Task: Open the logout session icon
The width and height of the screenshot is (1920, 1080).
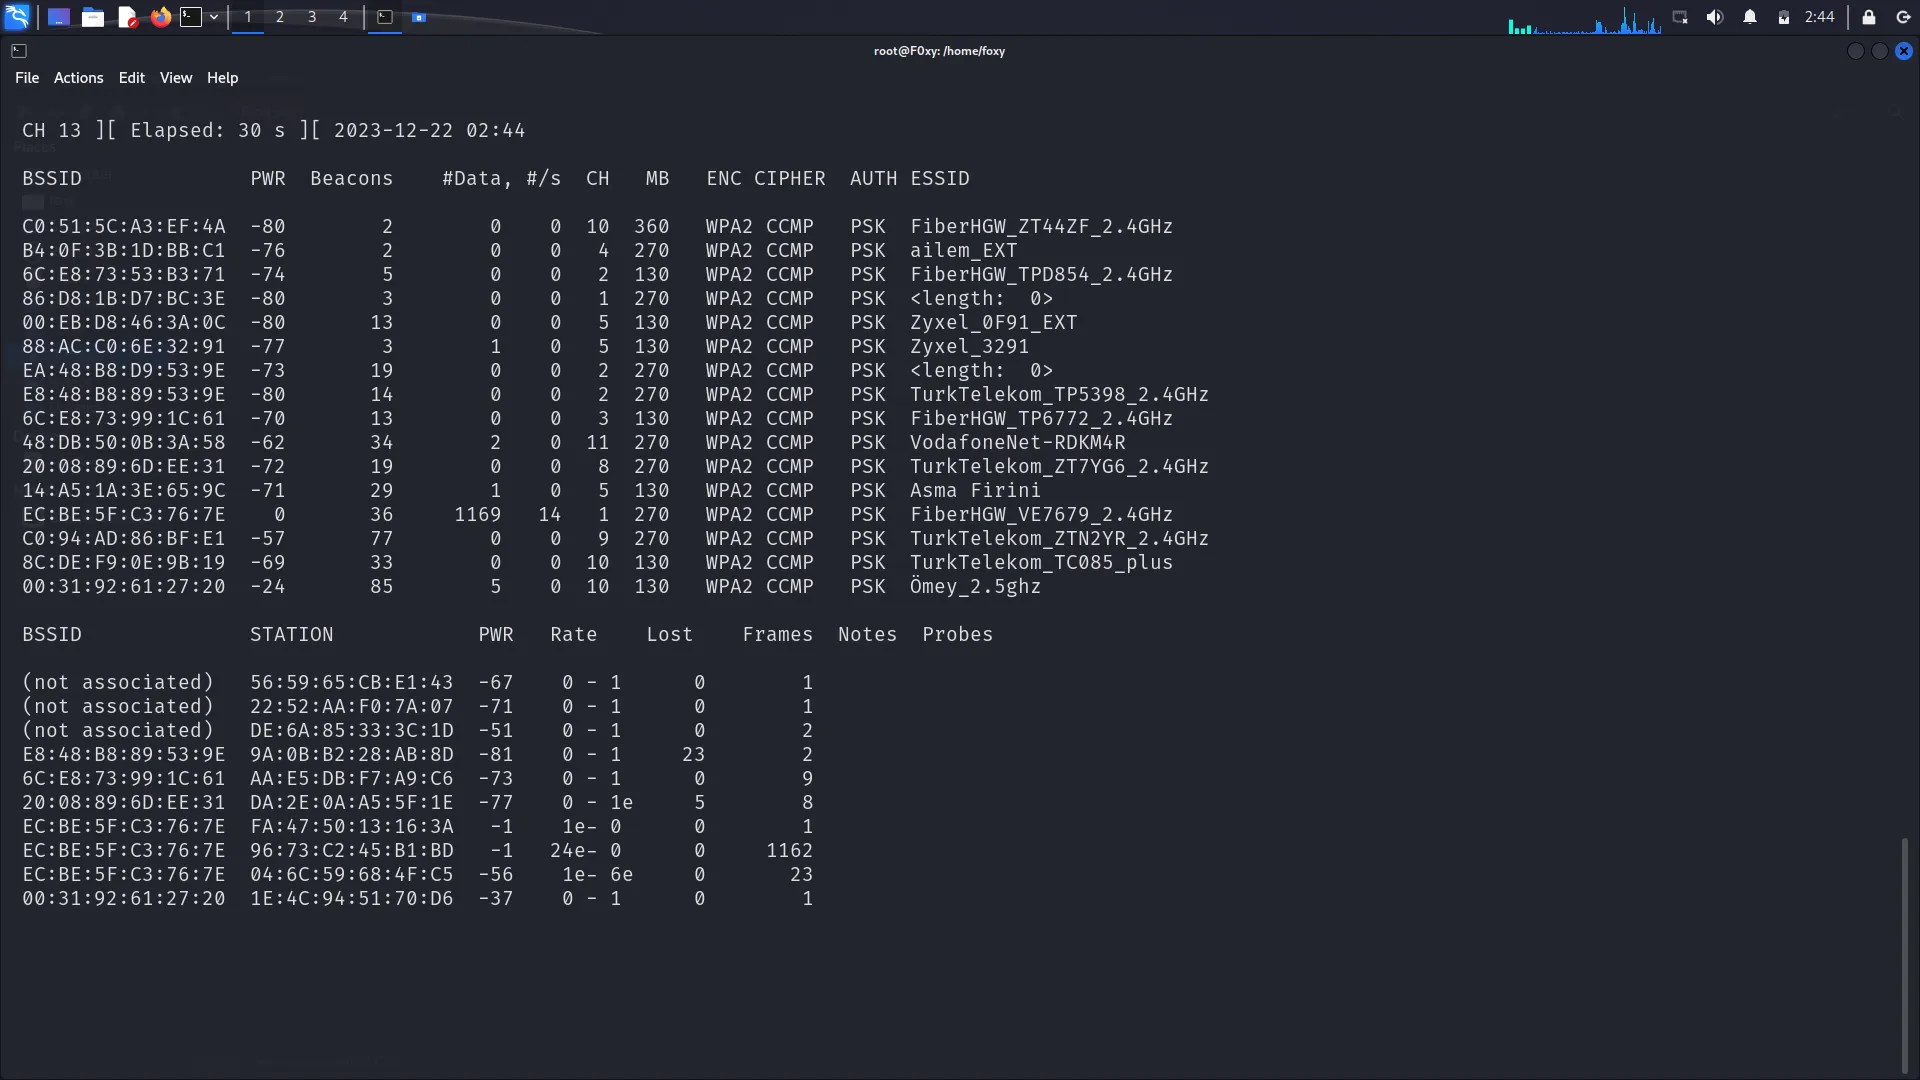Action: (1903, 17)
